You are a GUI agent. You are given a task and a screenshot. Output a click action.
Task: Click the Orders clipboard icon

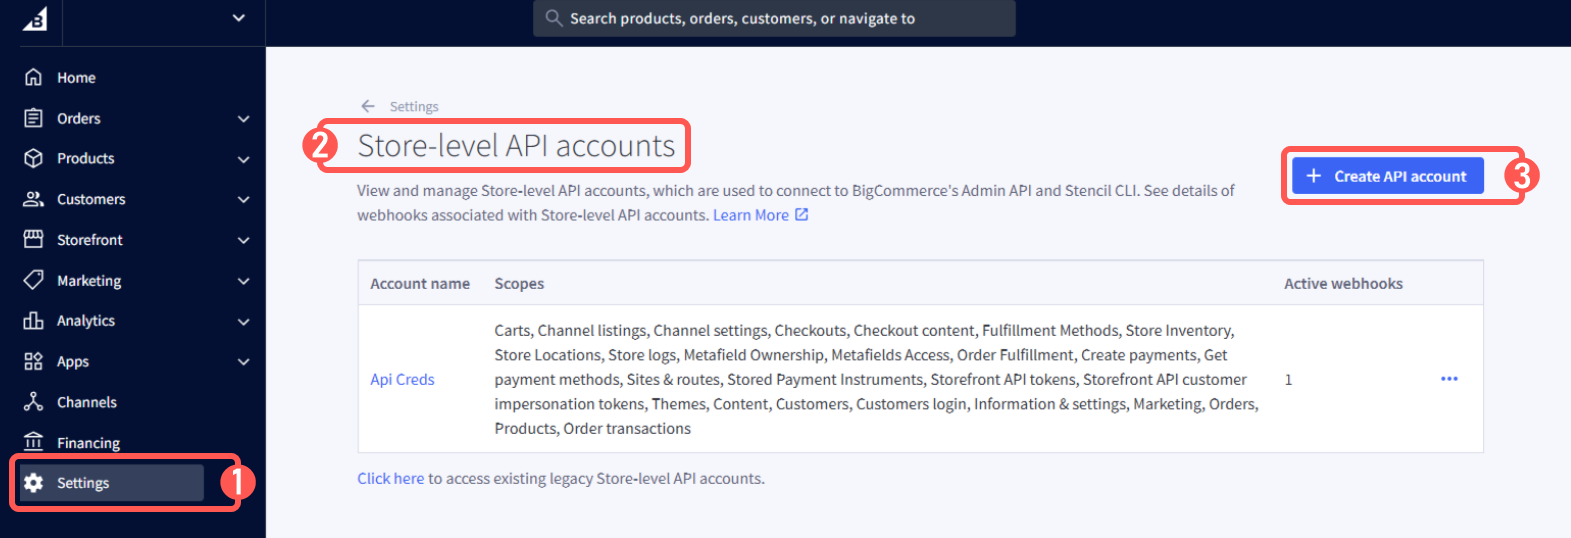34,118
